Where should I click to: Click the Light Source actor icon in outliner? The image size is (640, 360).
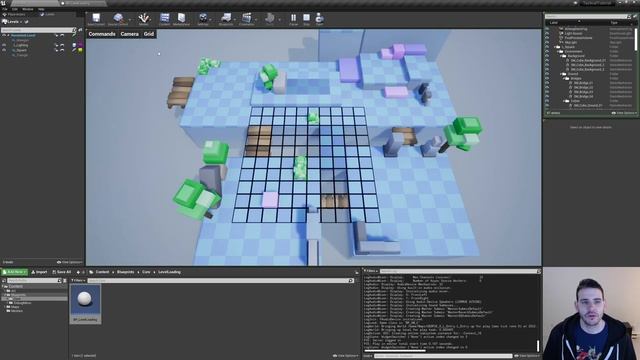pyautogui.click(x=562, y=33)
